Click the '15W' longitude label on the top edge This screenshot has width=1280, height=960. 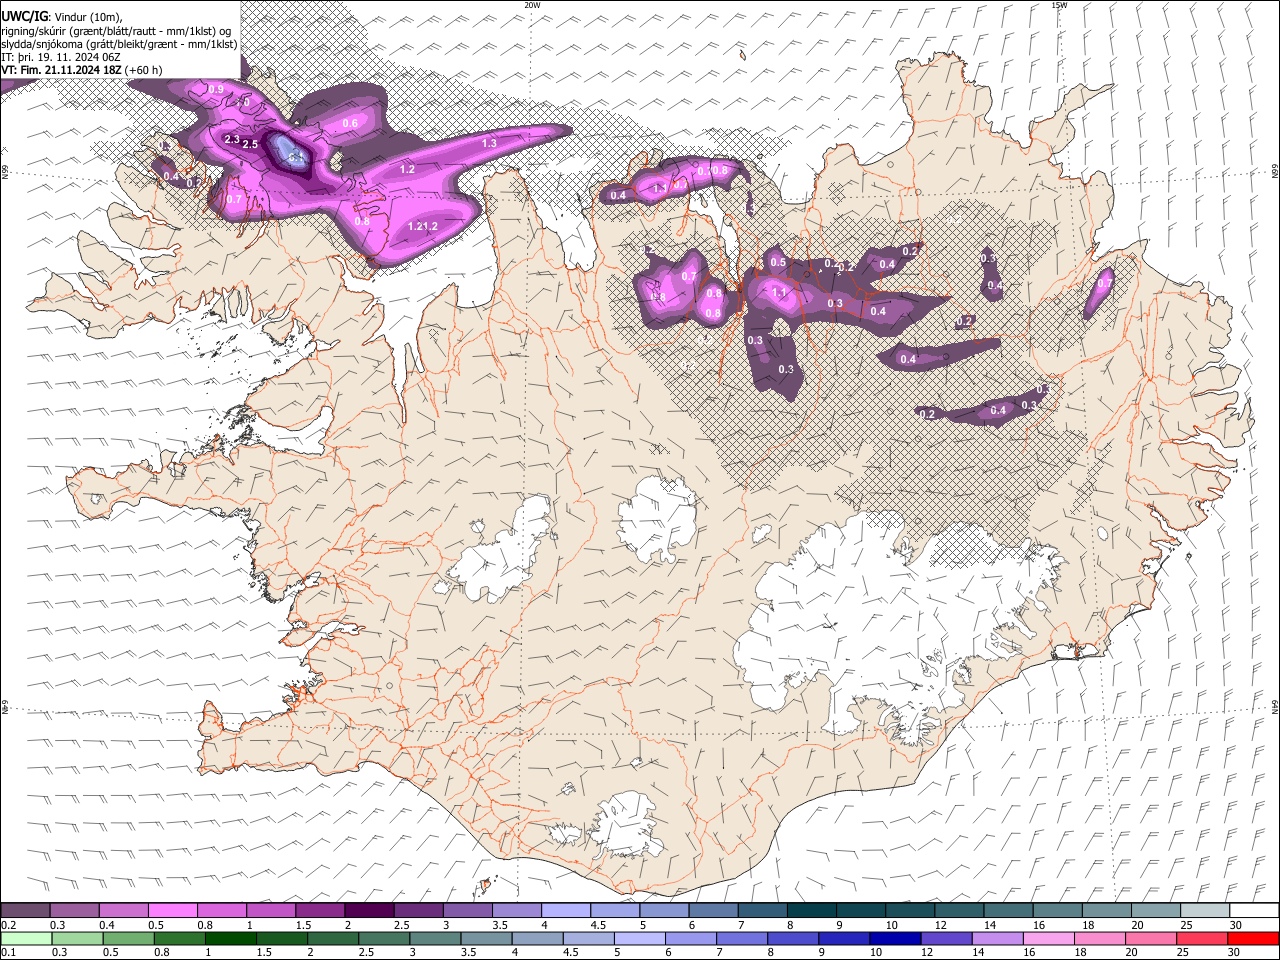[1059, 5]
